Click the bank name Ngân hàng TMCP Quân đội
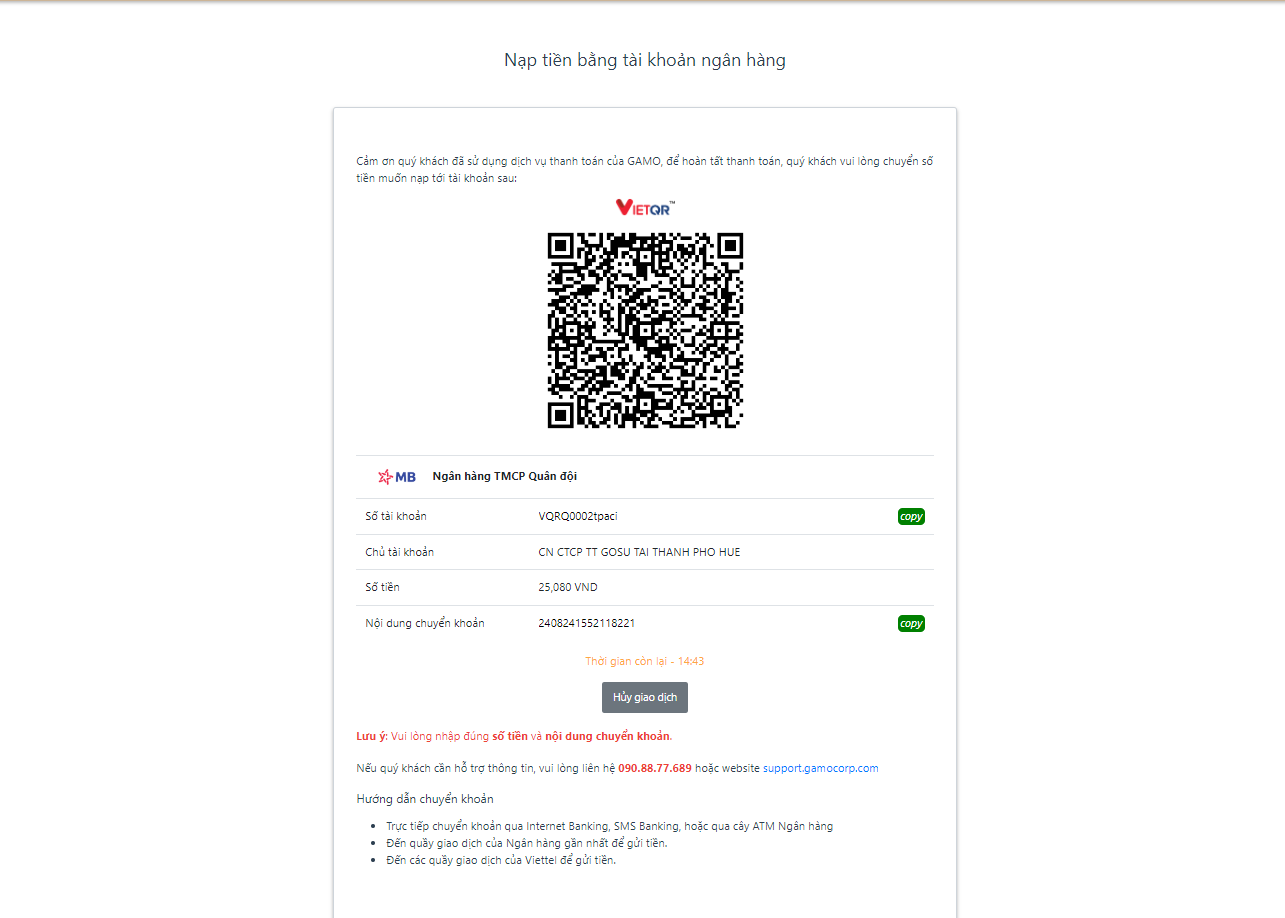1285x918 pixels. pos(505,476)
